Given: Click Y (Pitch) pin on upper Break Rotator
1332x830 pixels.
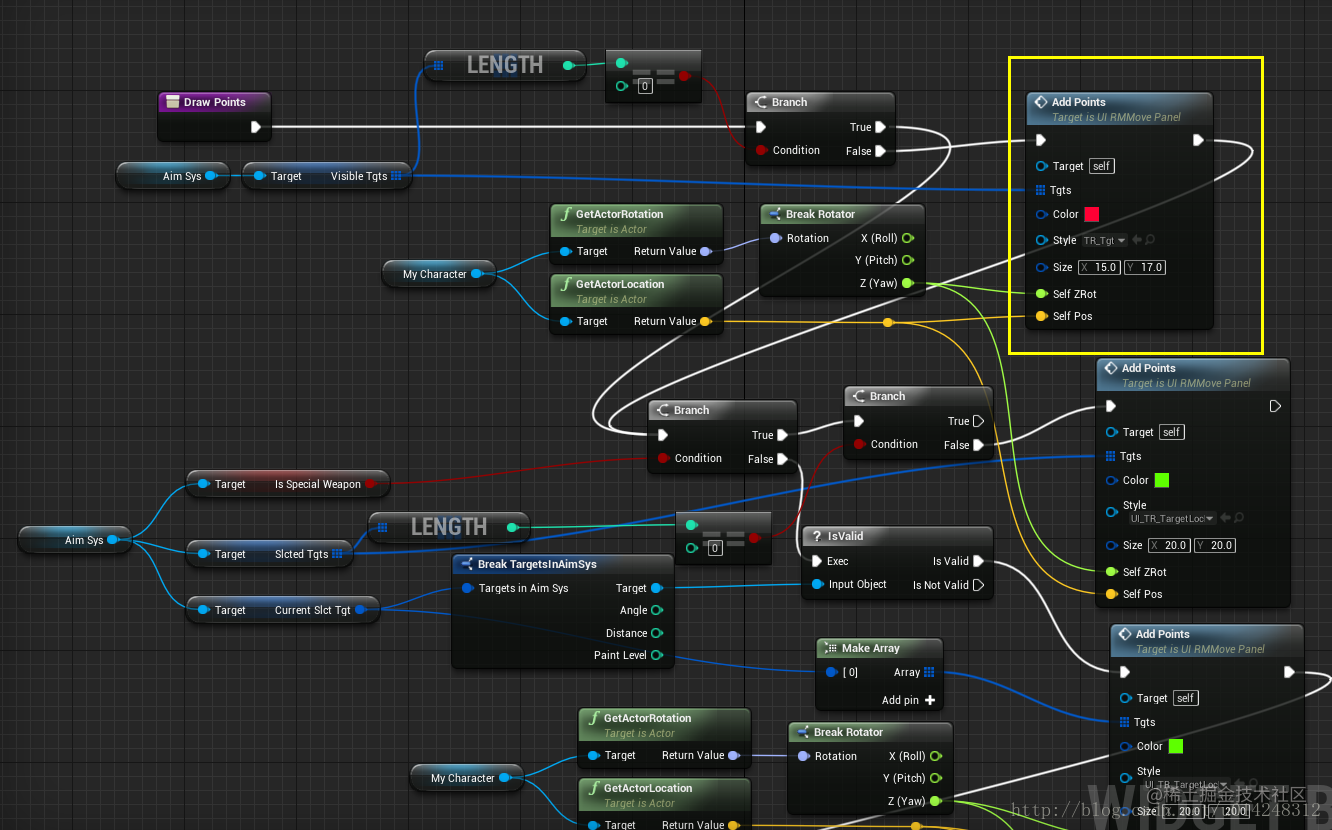Looking at the screenshot, I should [907, 260].
